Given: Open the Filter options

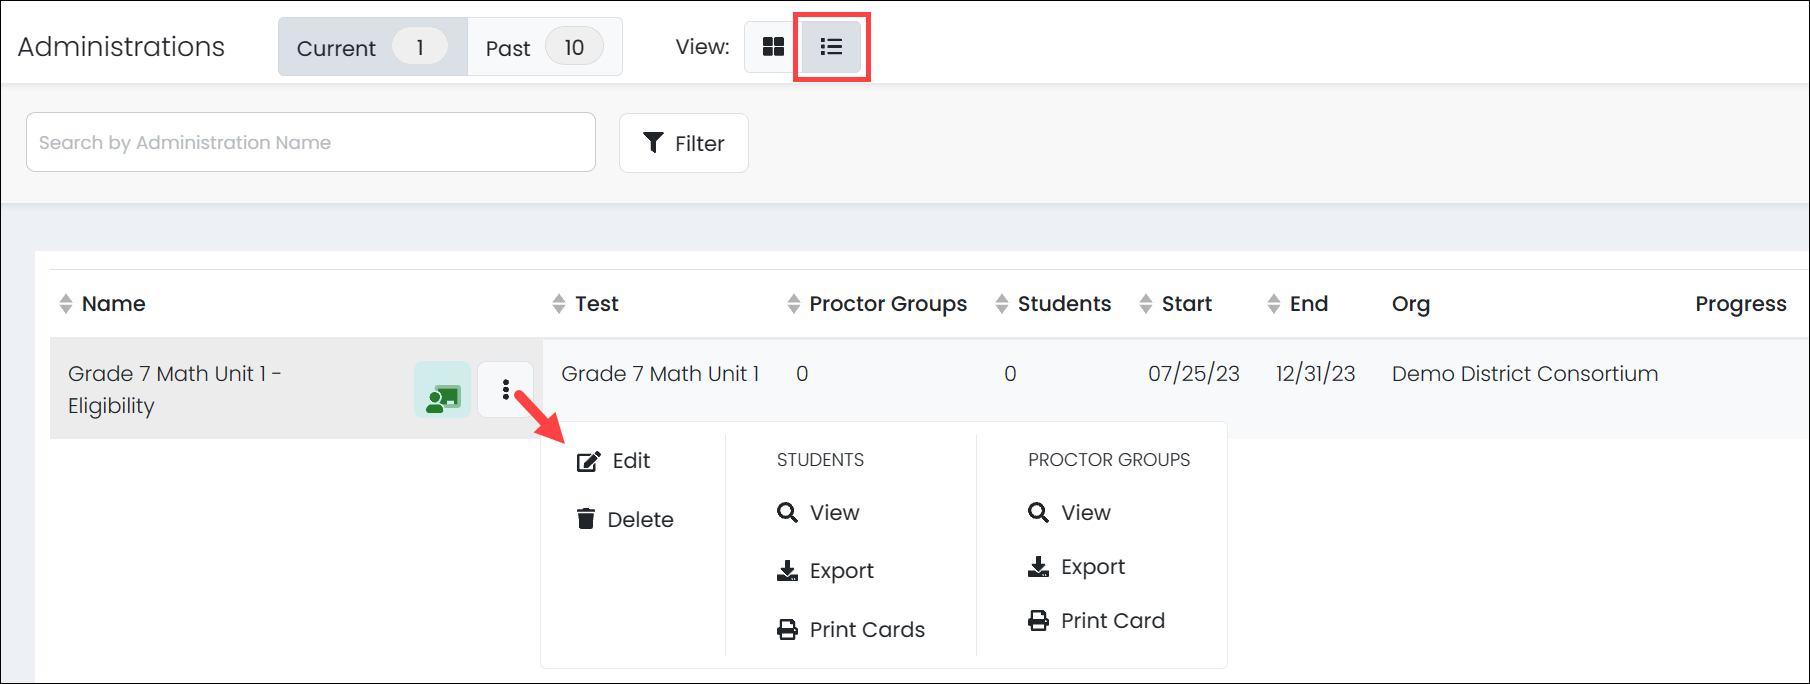Looking at the screenshot, I should 684,143.
